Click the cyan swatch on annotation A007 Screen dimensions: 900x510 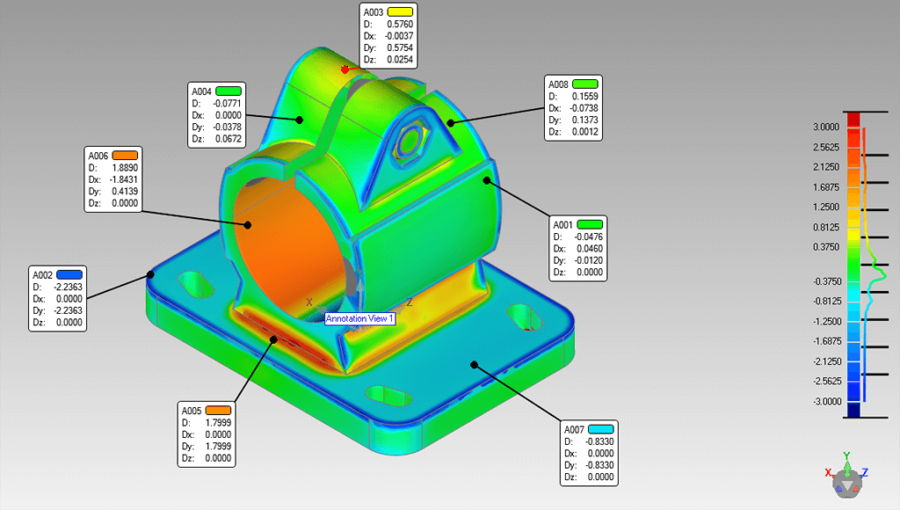[x=600, y=428]
